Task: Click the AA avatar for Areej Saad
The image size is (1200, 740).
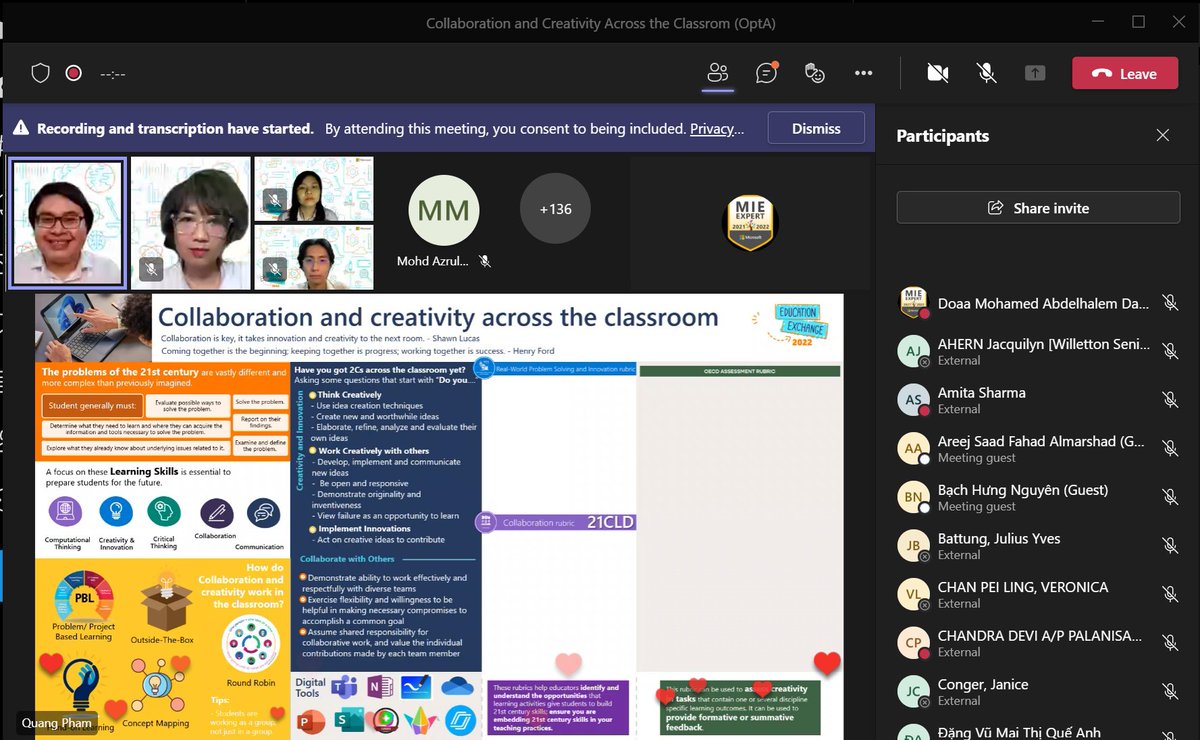Action: coord(914,449)
